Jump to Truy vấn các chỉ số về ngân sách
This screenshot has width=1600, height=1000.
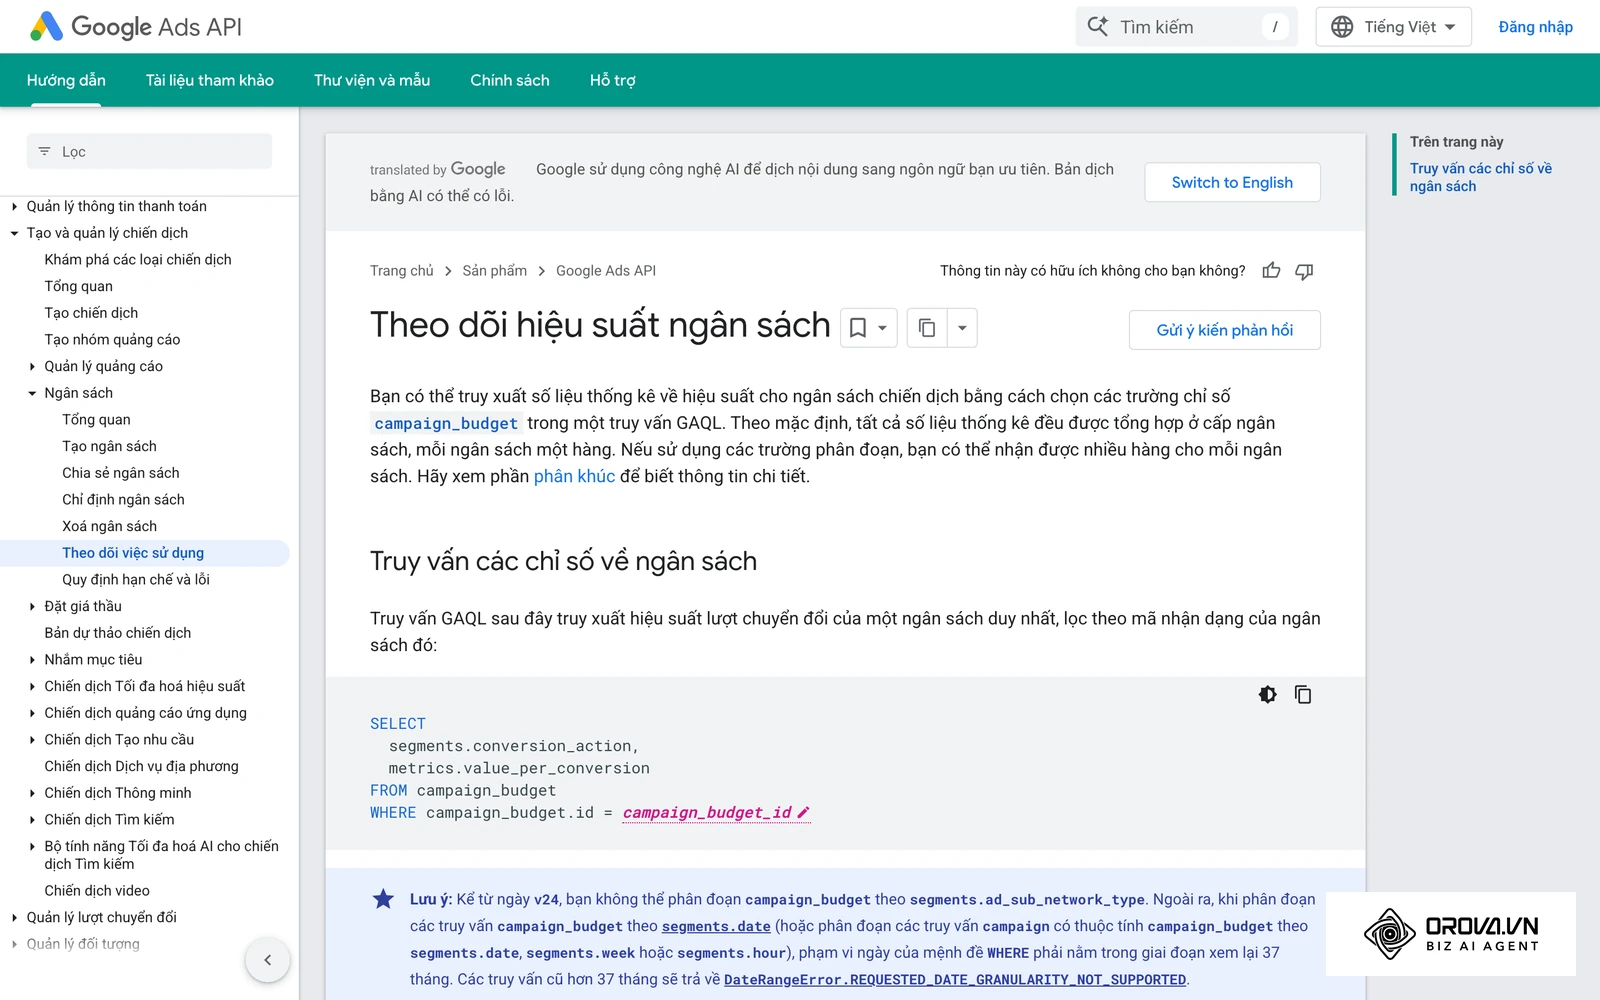[1480, 177]
